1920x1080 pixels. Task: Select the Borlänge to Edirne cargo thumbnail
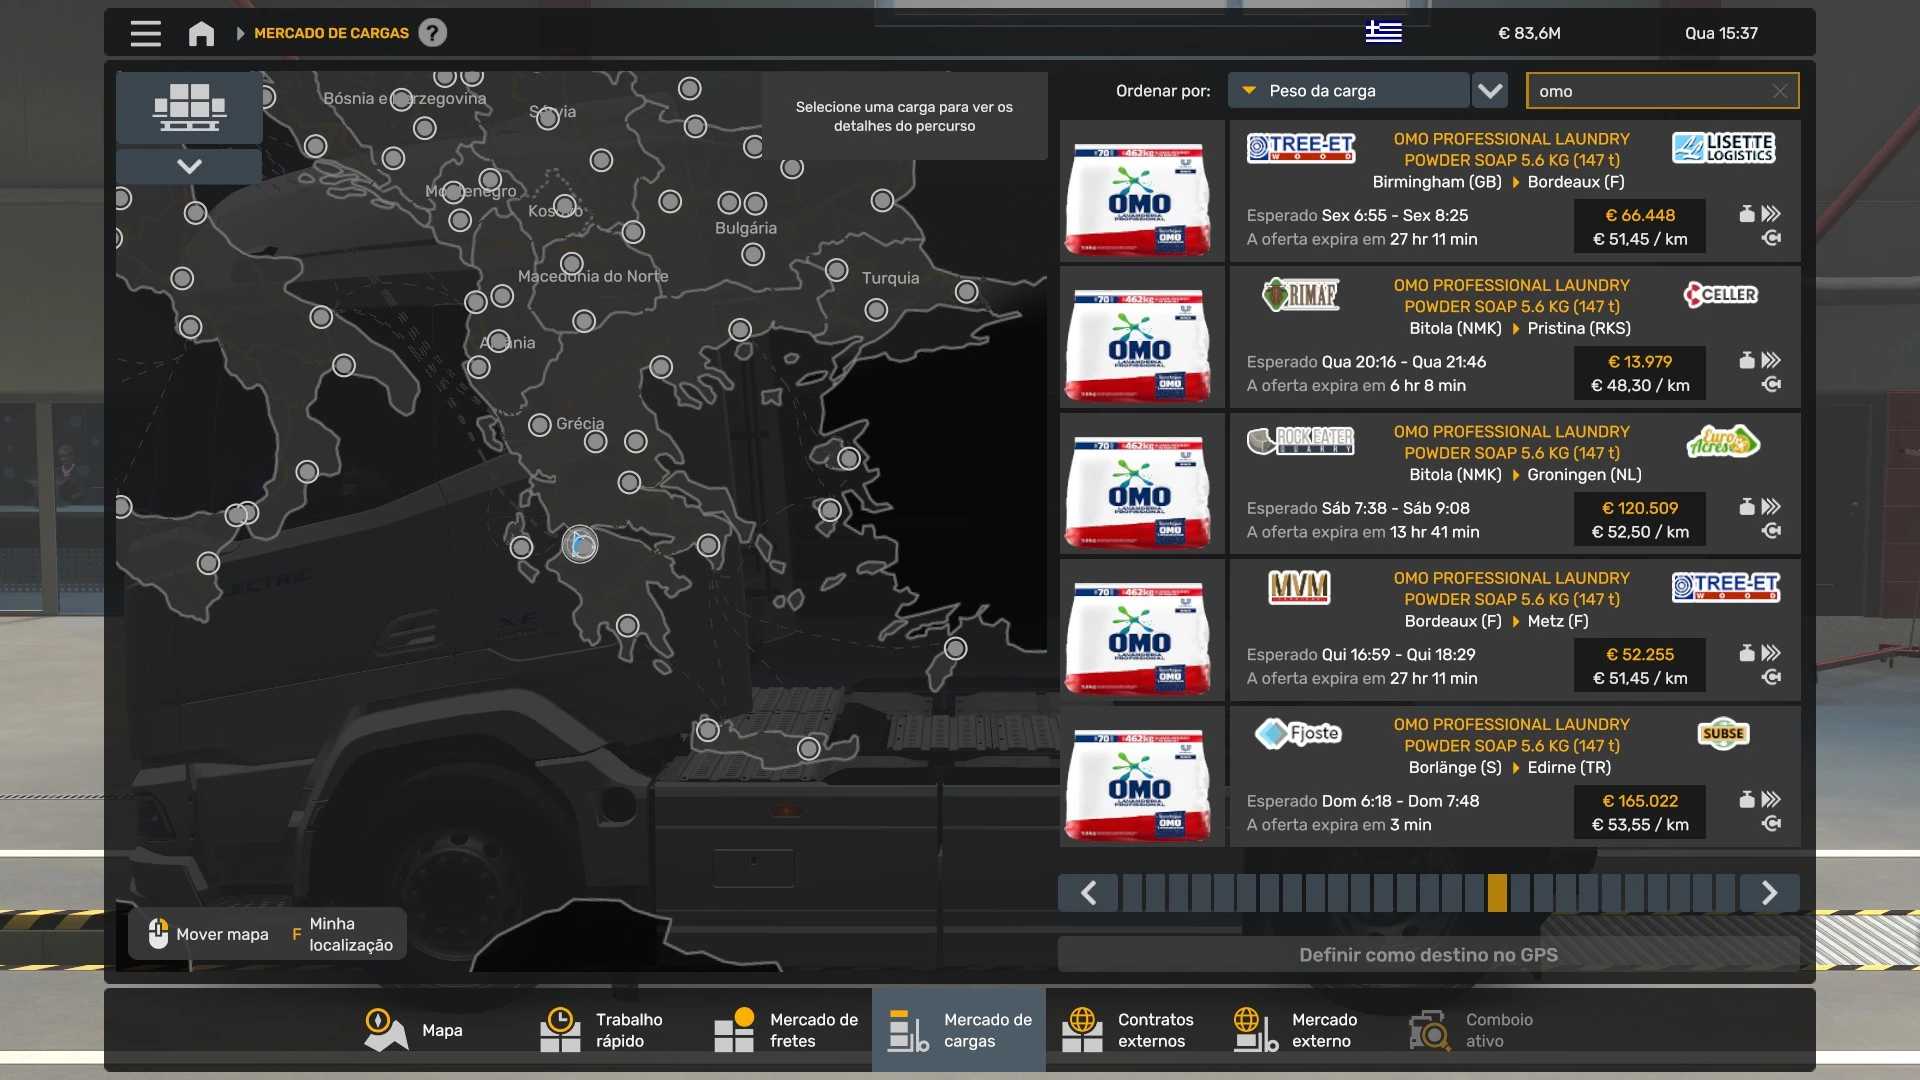(1141, 777)
